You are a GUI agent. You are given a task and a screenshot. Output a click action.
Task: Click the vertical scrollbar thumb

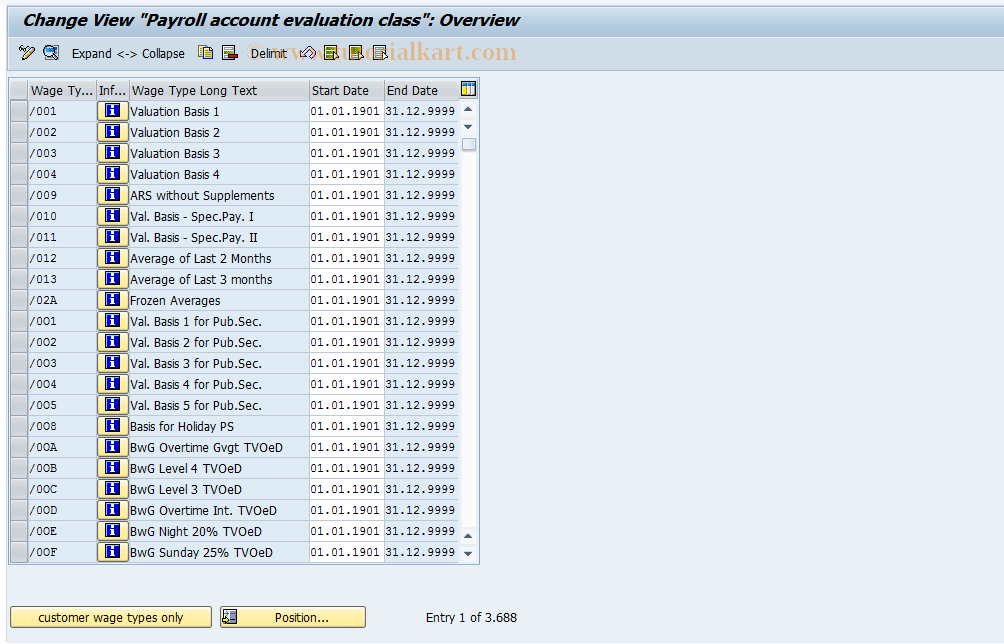[x=469, y=144]
